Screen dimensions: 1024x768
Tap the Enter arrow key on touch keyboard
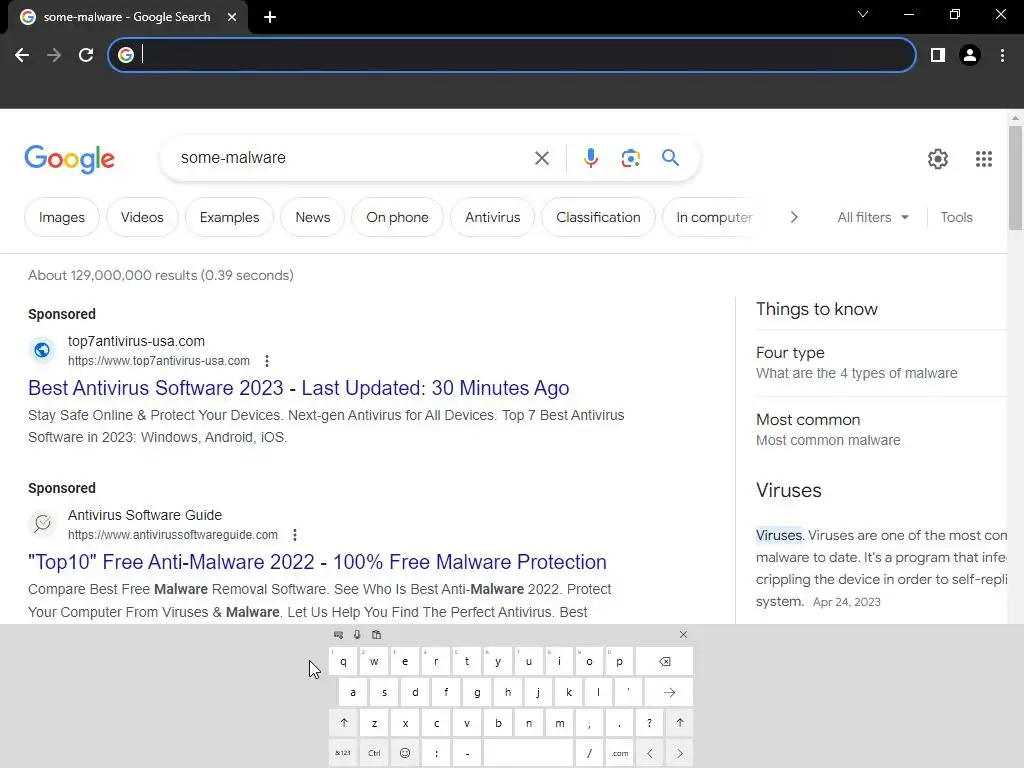click(x=669, y=692)
